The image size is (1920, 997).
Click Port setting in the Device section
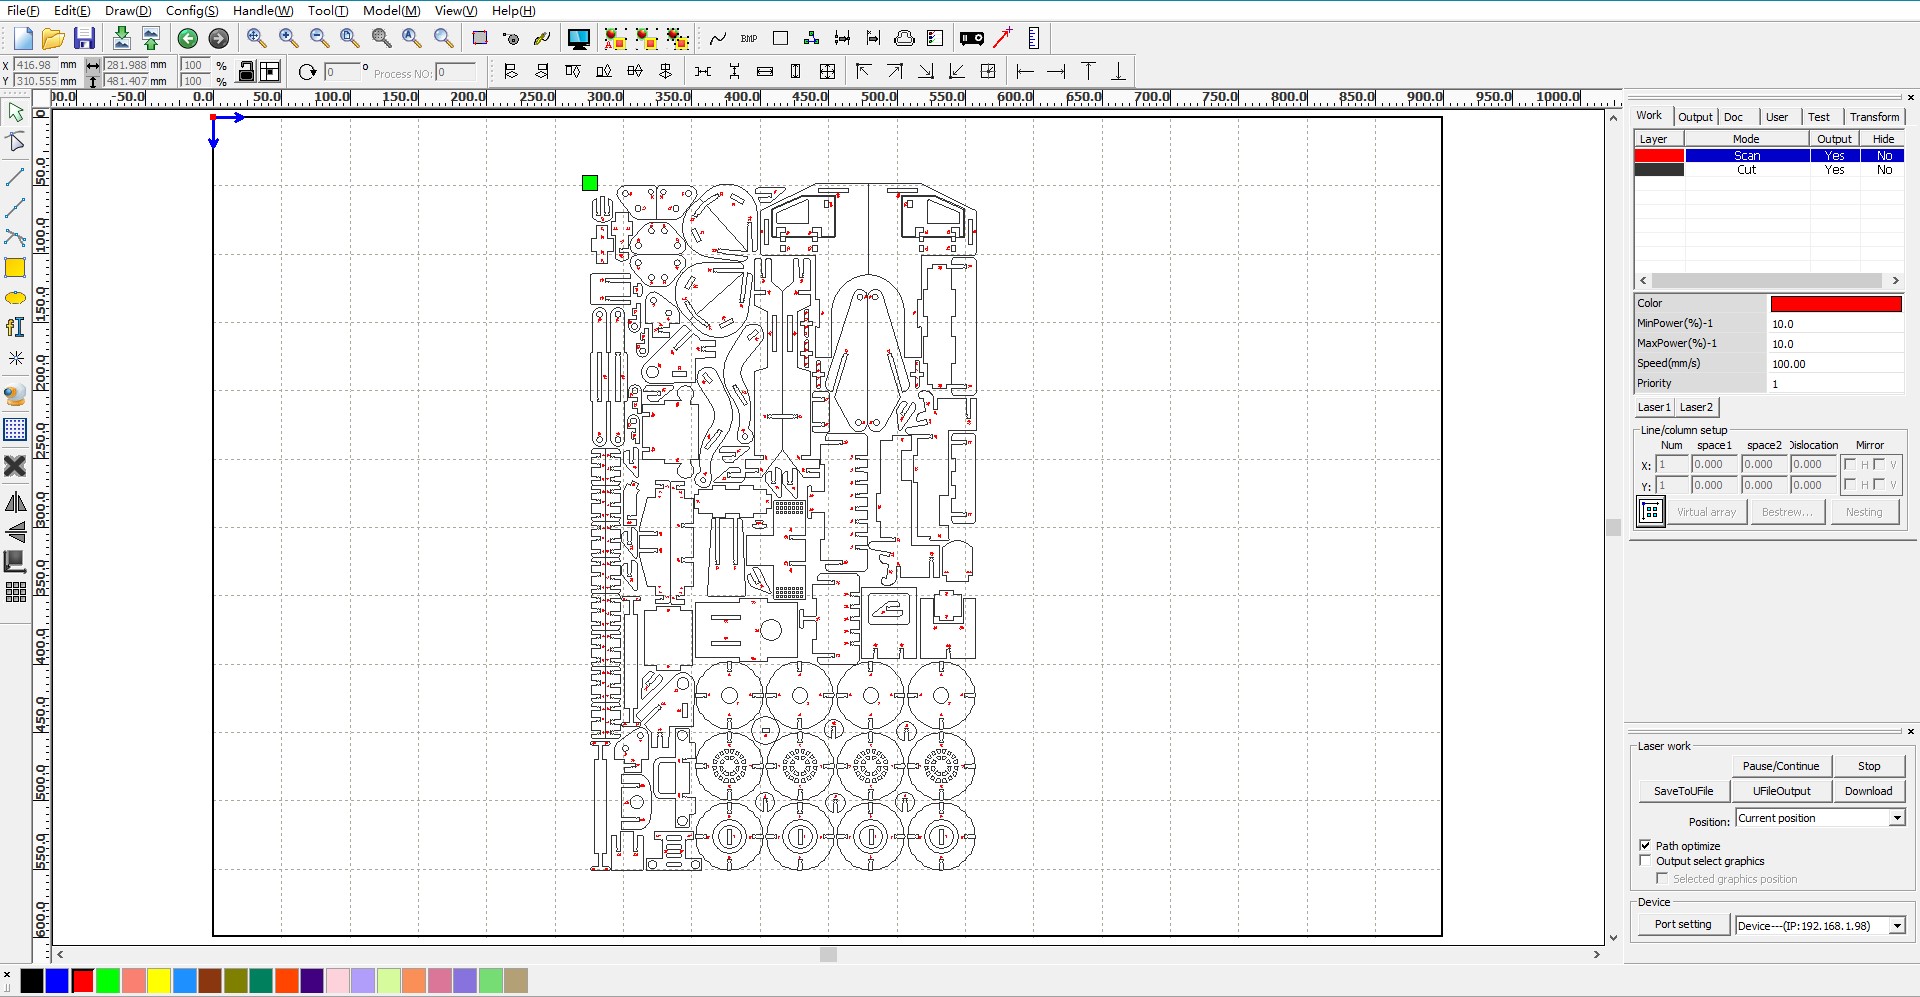coord(1683,924)
